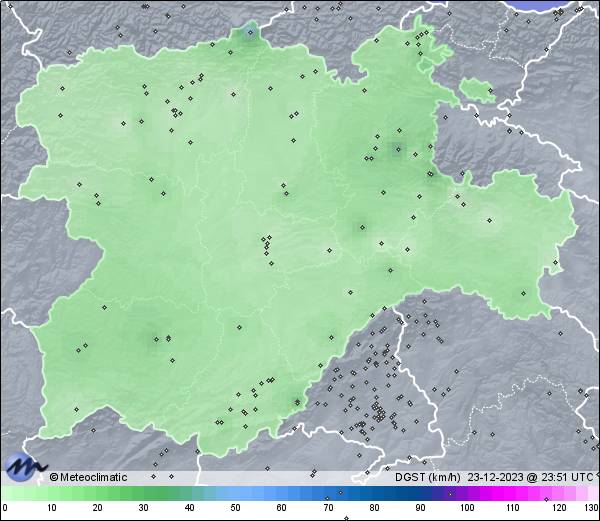Click the 23-12-2023 date stamp

click(x=496, y=477)
